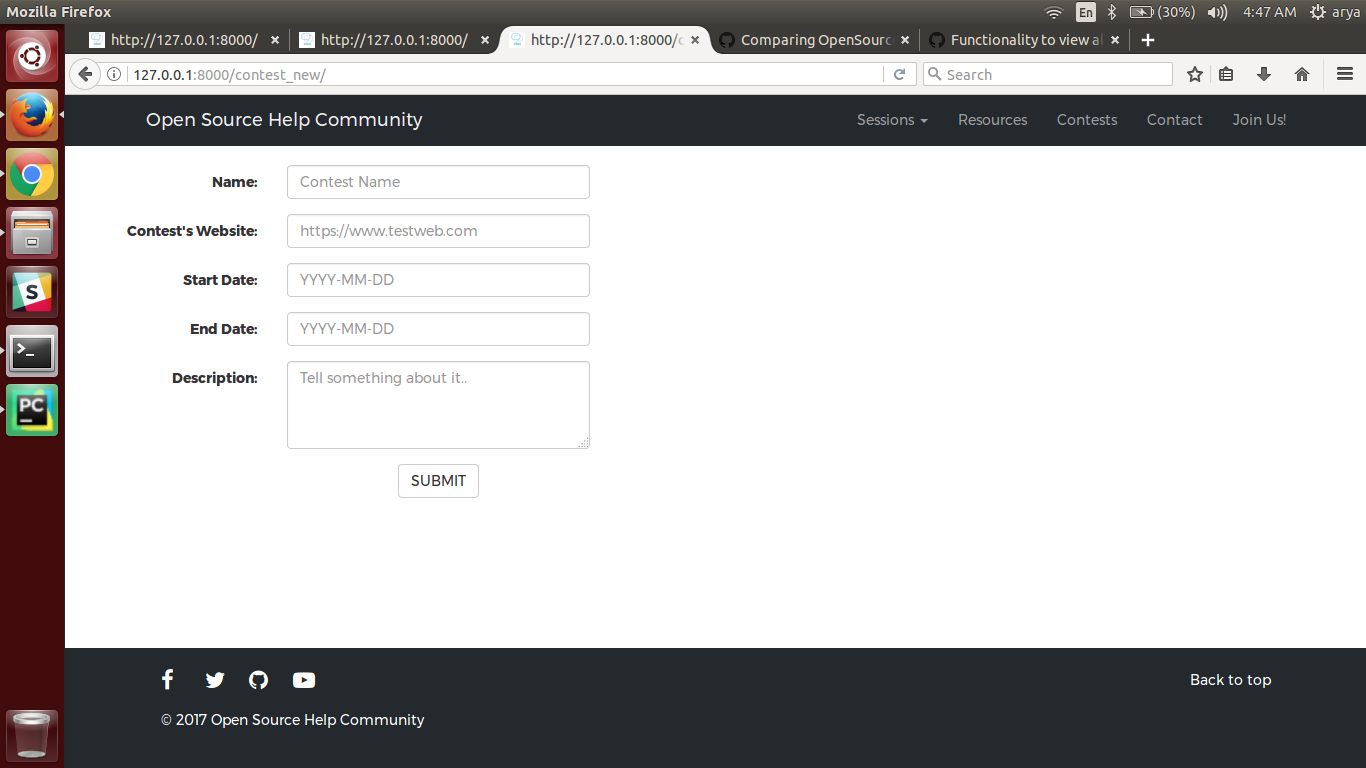Viewport: 1366px width, 768px height.
Task: Focus the Start Date field
Action: tap(438, 280)
